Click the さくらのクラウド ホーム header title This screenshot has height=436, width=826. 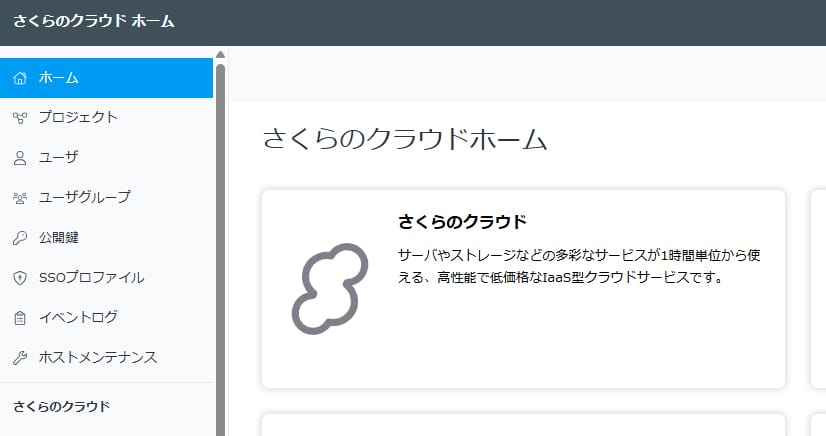click(x=94, y=21)
